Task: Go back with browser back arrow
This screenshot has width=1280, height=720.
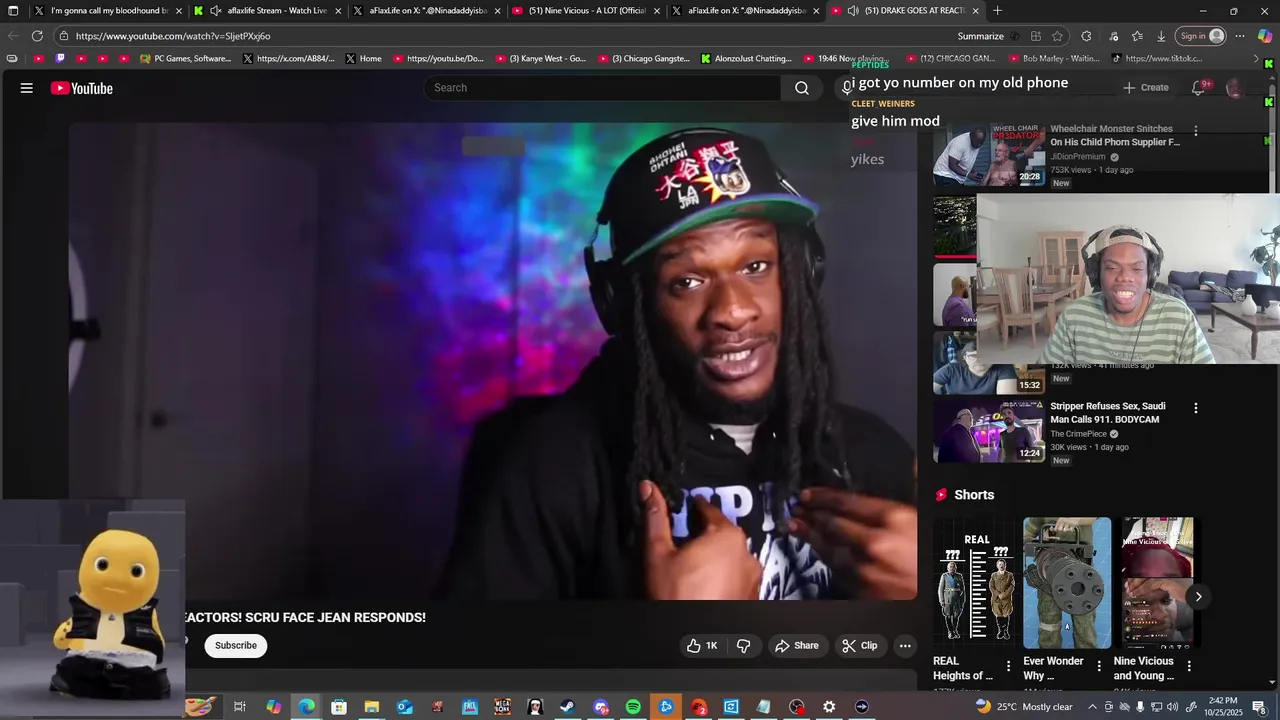Action: point(12,36)
